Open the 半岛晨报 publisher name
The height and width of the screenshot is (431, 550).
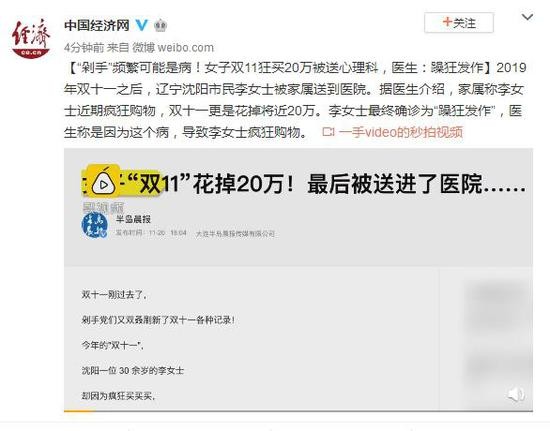[133, 219]
